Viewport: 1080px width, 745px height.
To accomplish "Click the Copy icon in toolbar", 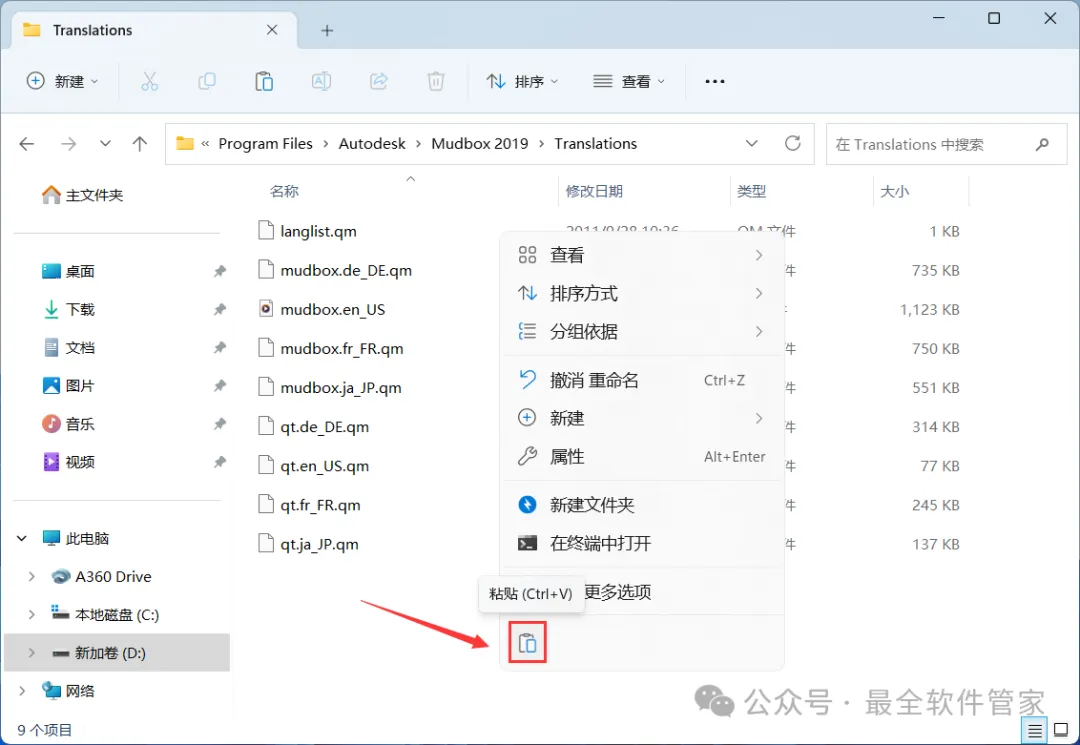I will pyautogui.click(x=207, y=81).
